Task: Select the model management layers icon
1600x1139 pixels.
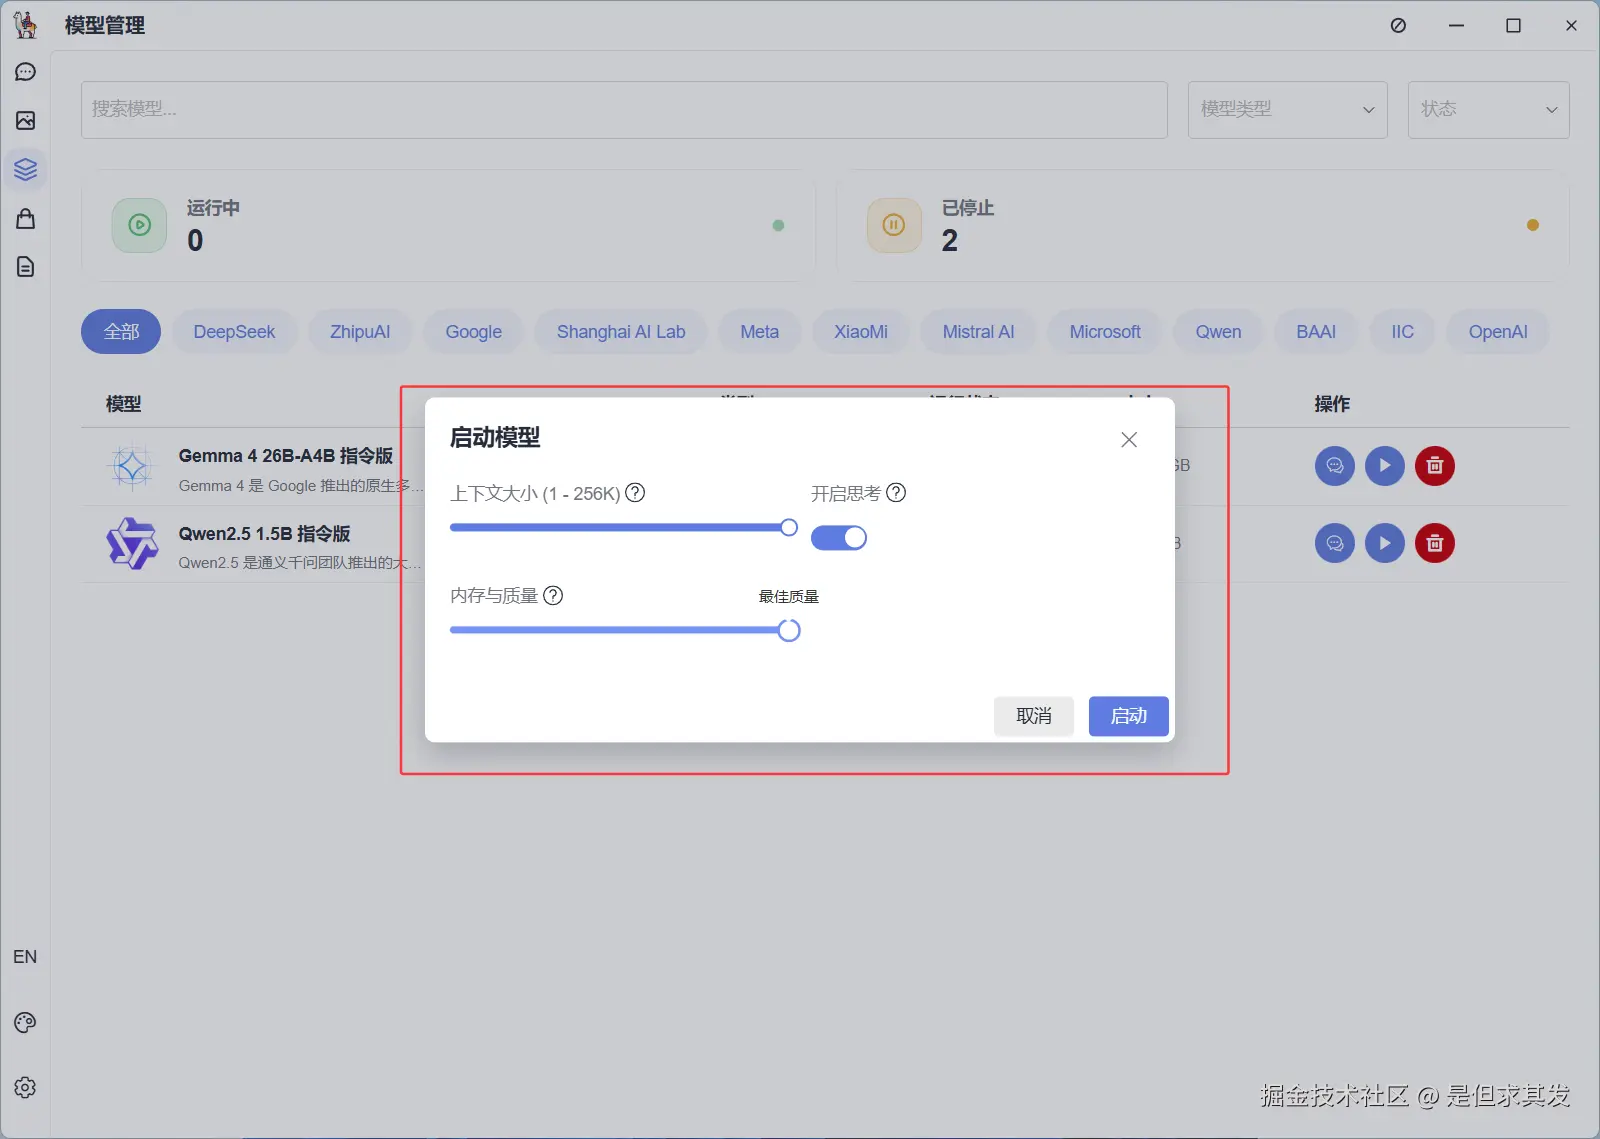Action: pos(26,169)
